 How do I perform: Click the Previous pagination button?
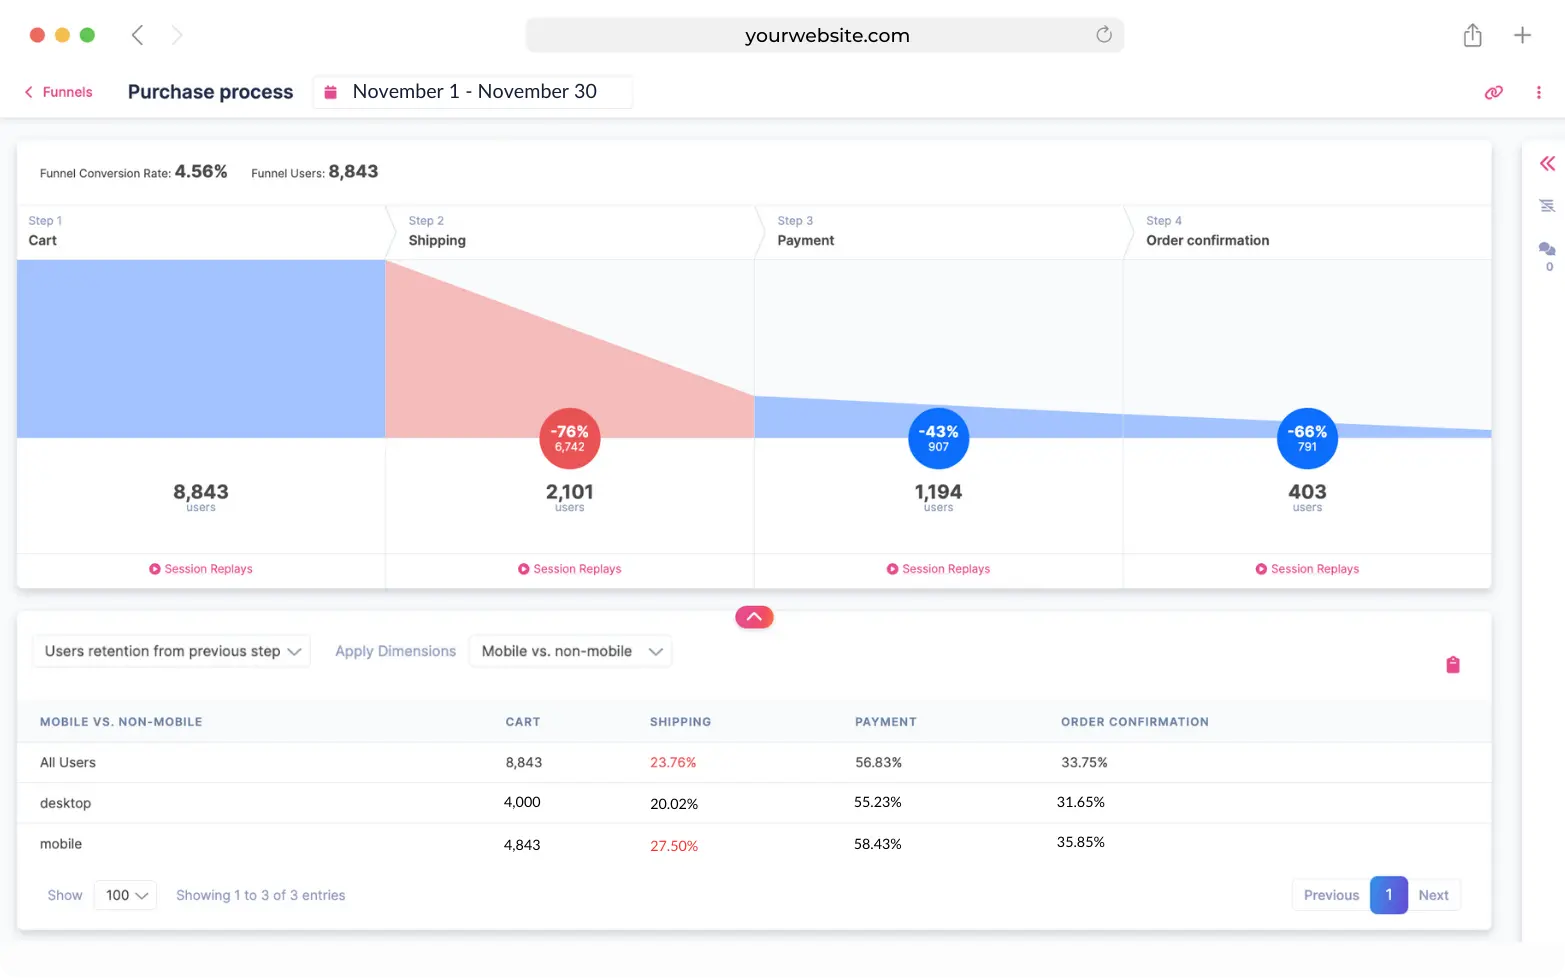click(1331, 895)
